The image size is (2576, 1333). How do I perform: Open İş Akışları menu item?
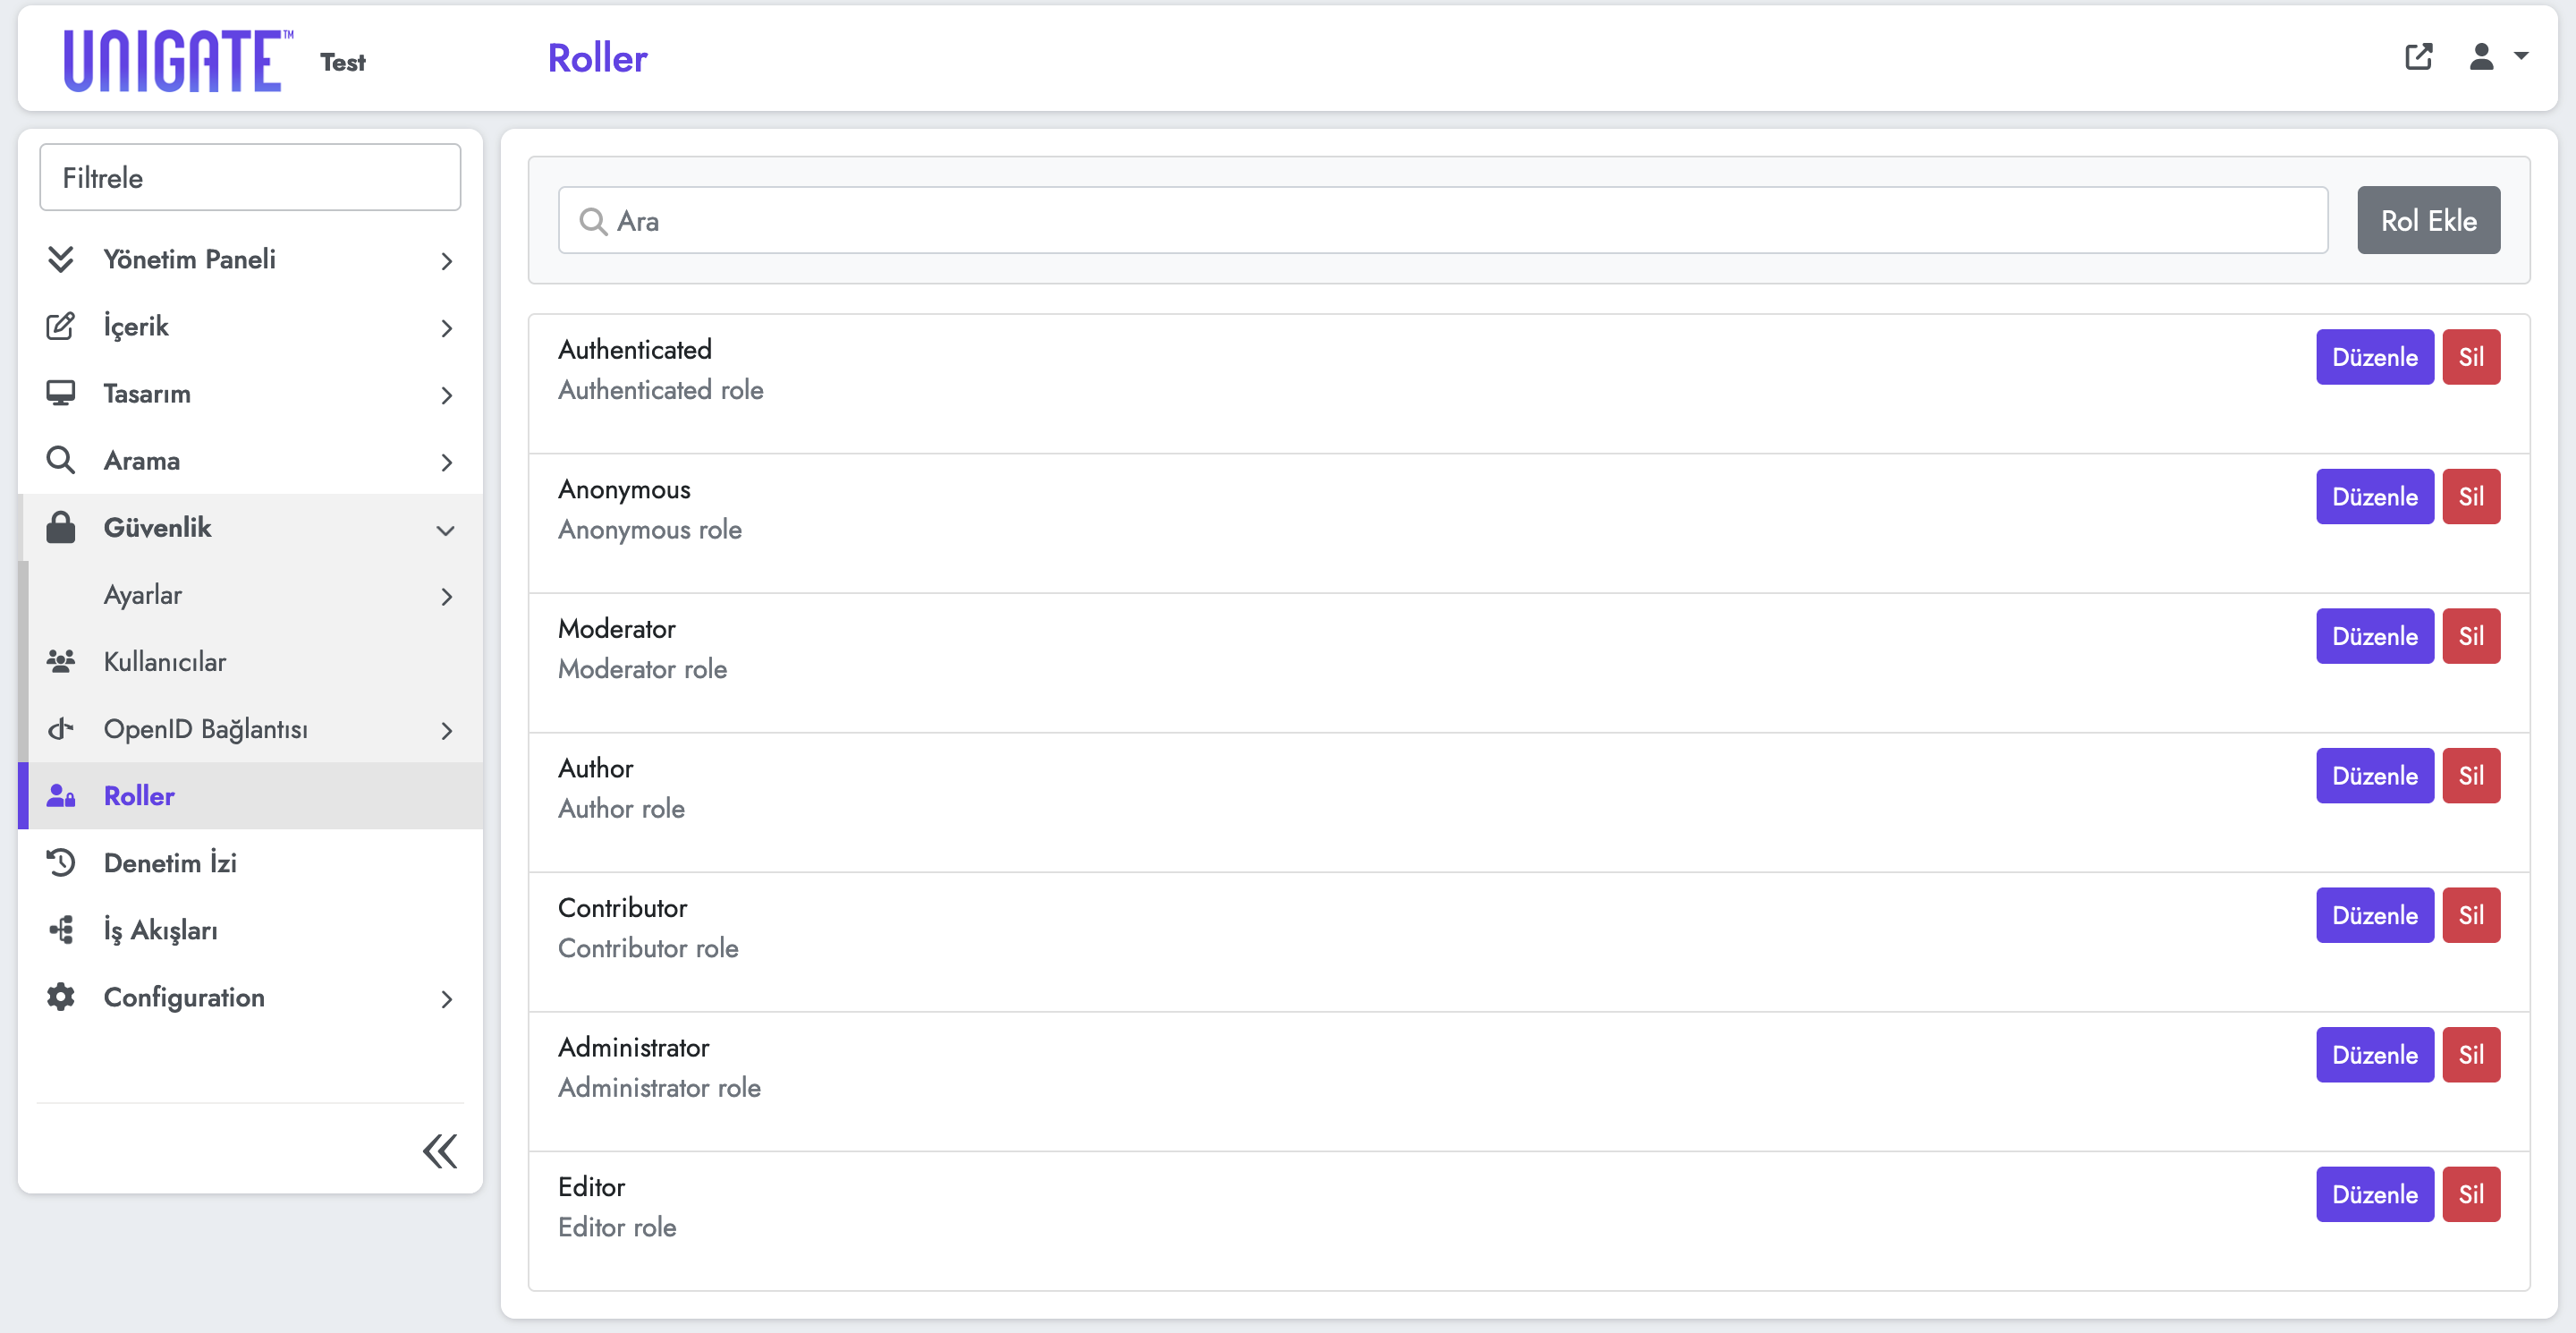pos(250,929)
